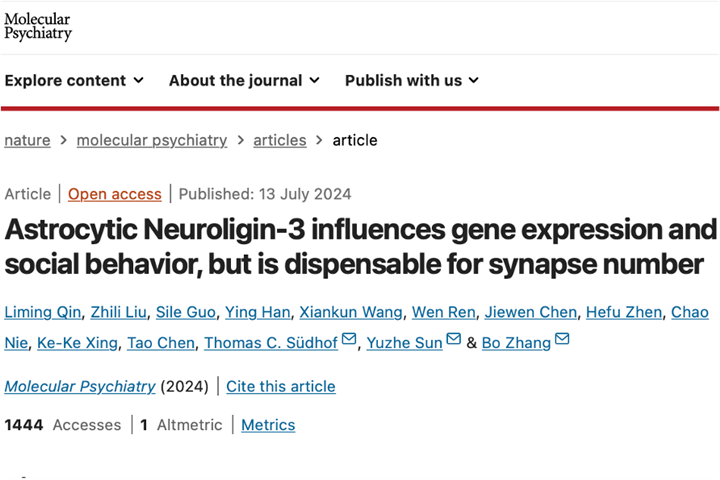The width and height of the screenshot is (720, 480).
Task: Select author Xiankun Wang link
Action: click(x=351, y=312)
